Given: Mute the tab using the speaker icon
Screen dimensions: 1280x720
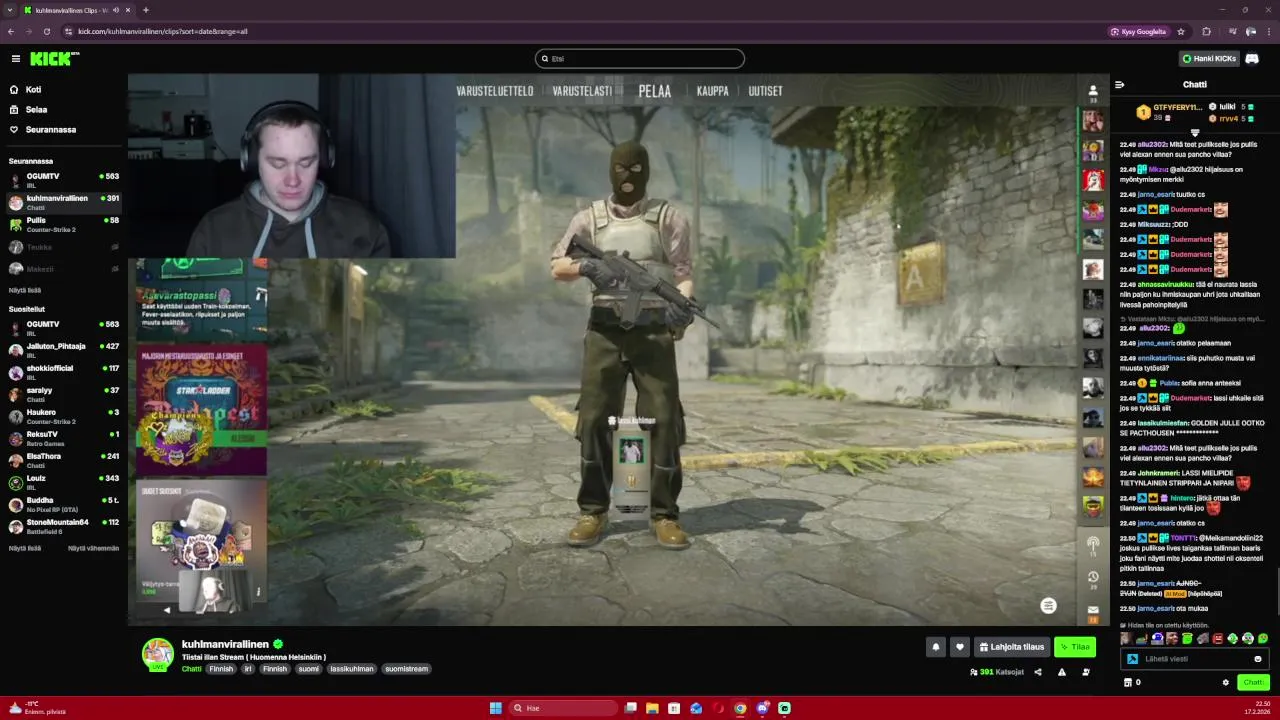Looking at the screenshot, I should tap(116, 10).
